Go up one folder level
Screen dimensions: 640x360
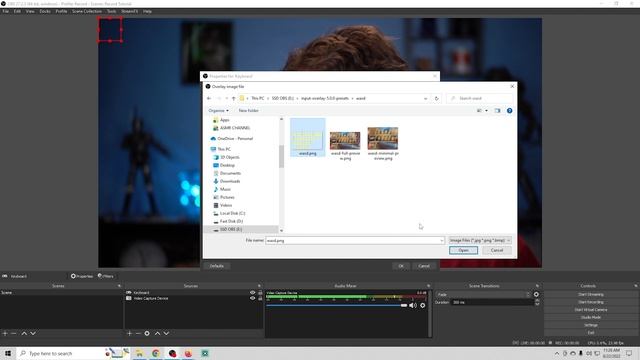click(233, 98)
